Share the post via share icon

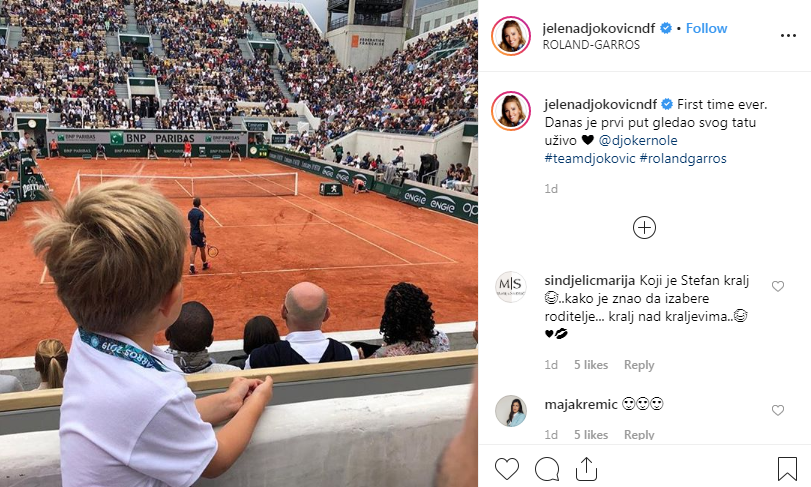point(587,468)
